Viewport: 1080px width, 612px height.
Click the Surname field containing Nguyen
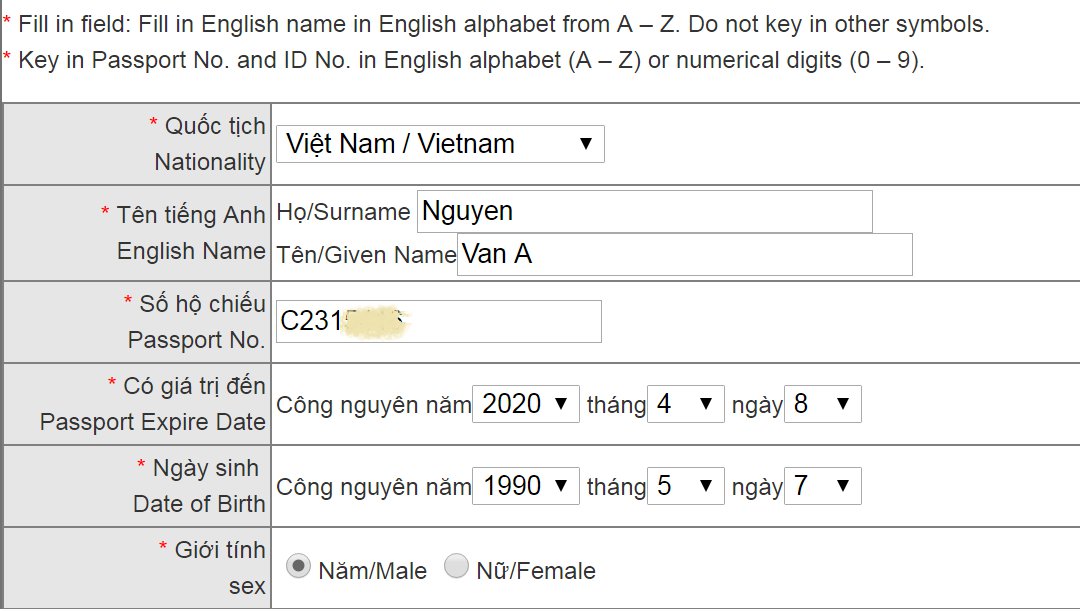[x=644, y=212]
